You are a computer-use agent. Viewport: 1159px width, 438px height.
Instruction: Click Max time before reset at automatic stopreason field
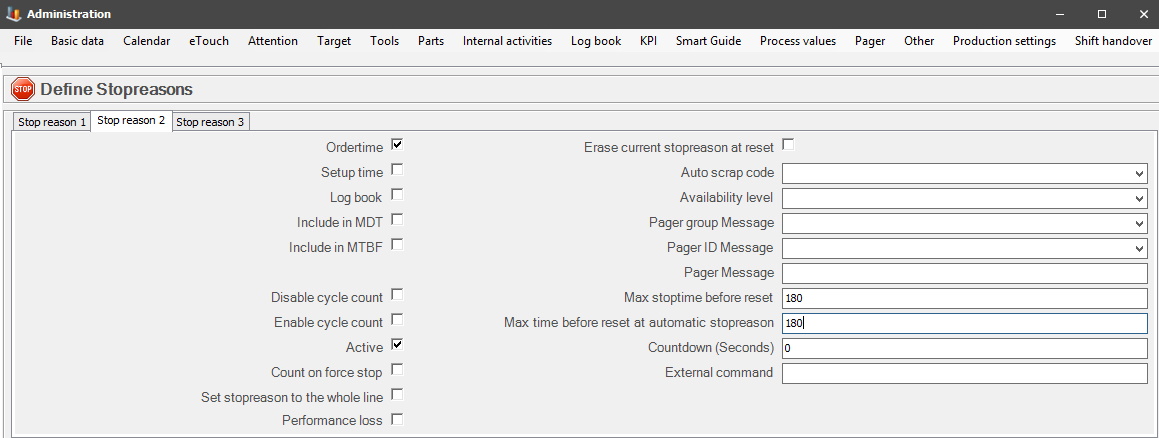tap(965, 323)
